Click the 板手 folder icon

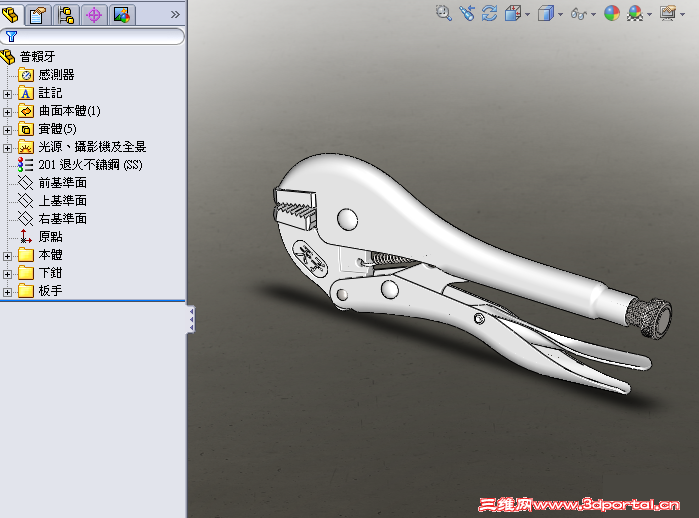[26, 291]
